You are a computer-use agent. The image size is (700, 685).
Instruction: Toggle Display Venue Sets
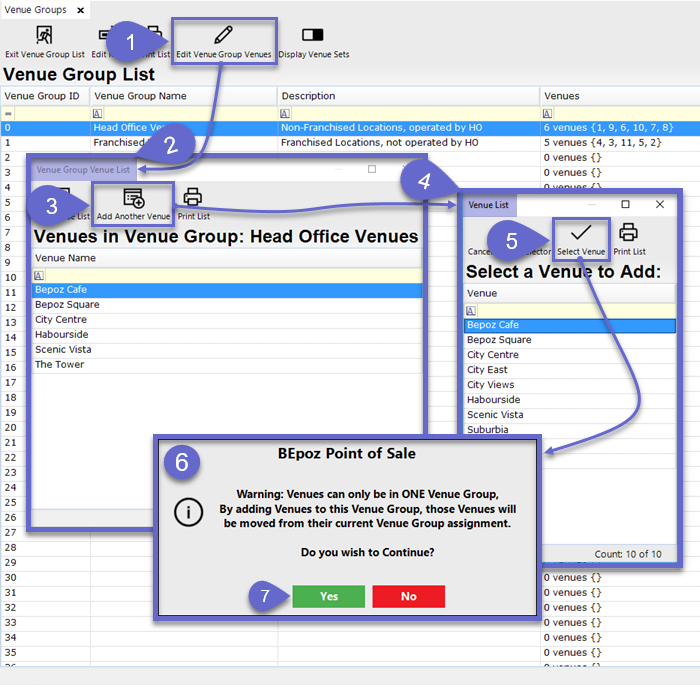tap(313, 36)
